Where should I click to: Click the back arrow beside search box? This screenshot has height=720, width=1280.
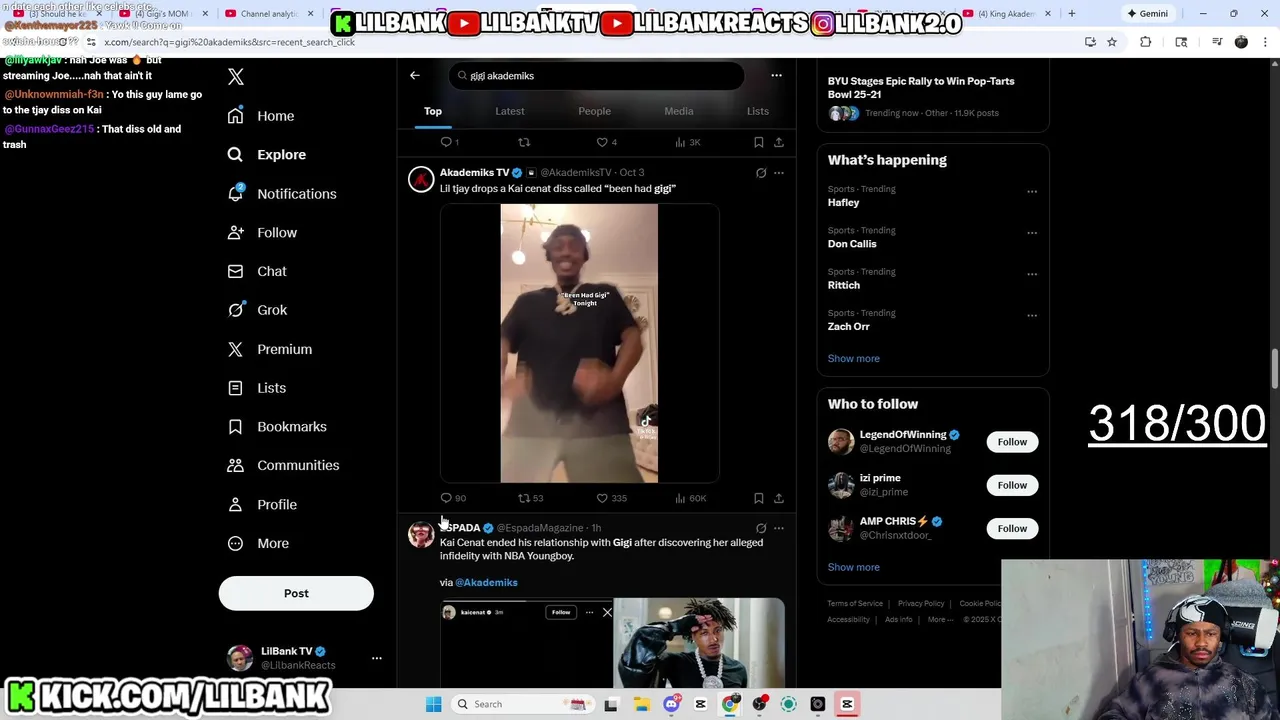point(415,76)
